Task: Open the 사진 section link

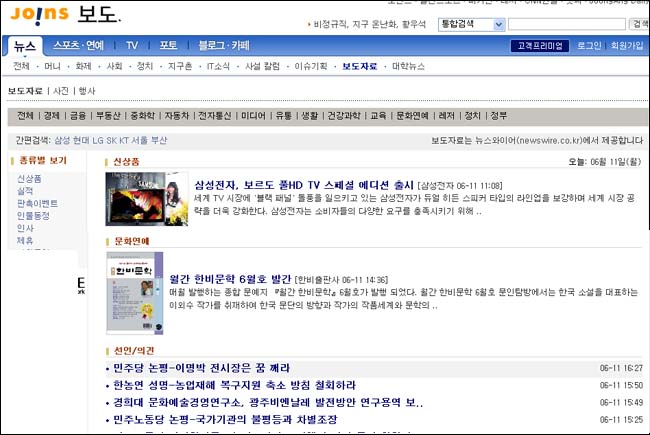Action: point(61,91)
